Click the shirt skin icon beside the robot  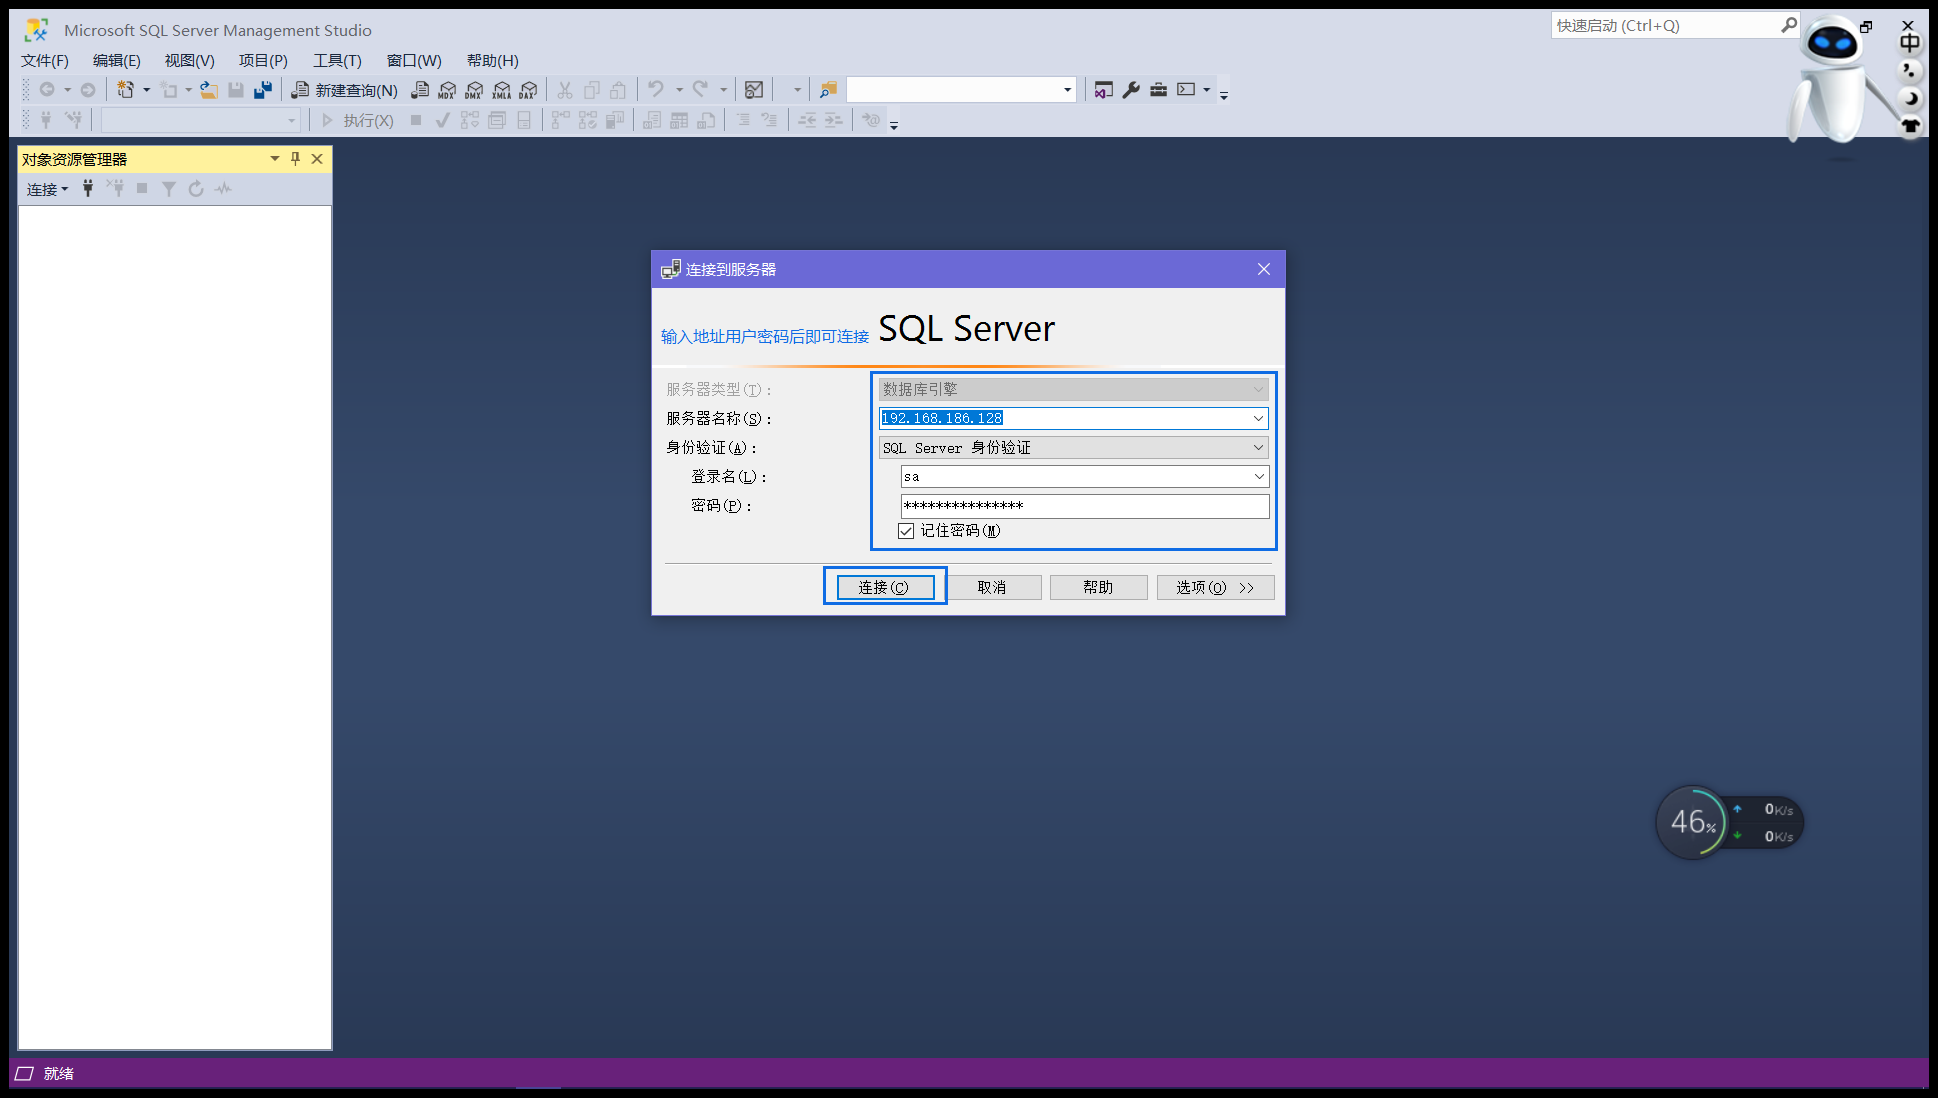[1910, 125]
